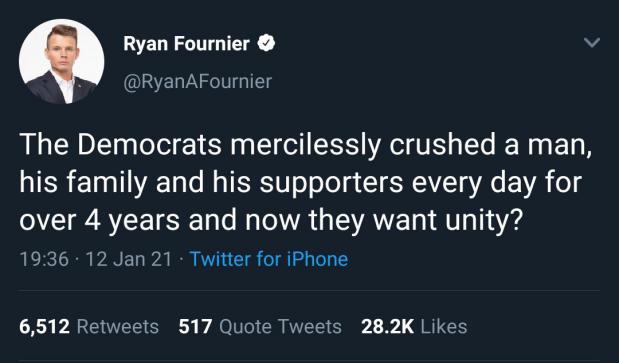Expand the tweet options chevron
This screenshot has width=619, height=363.
(592, 42)
